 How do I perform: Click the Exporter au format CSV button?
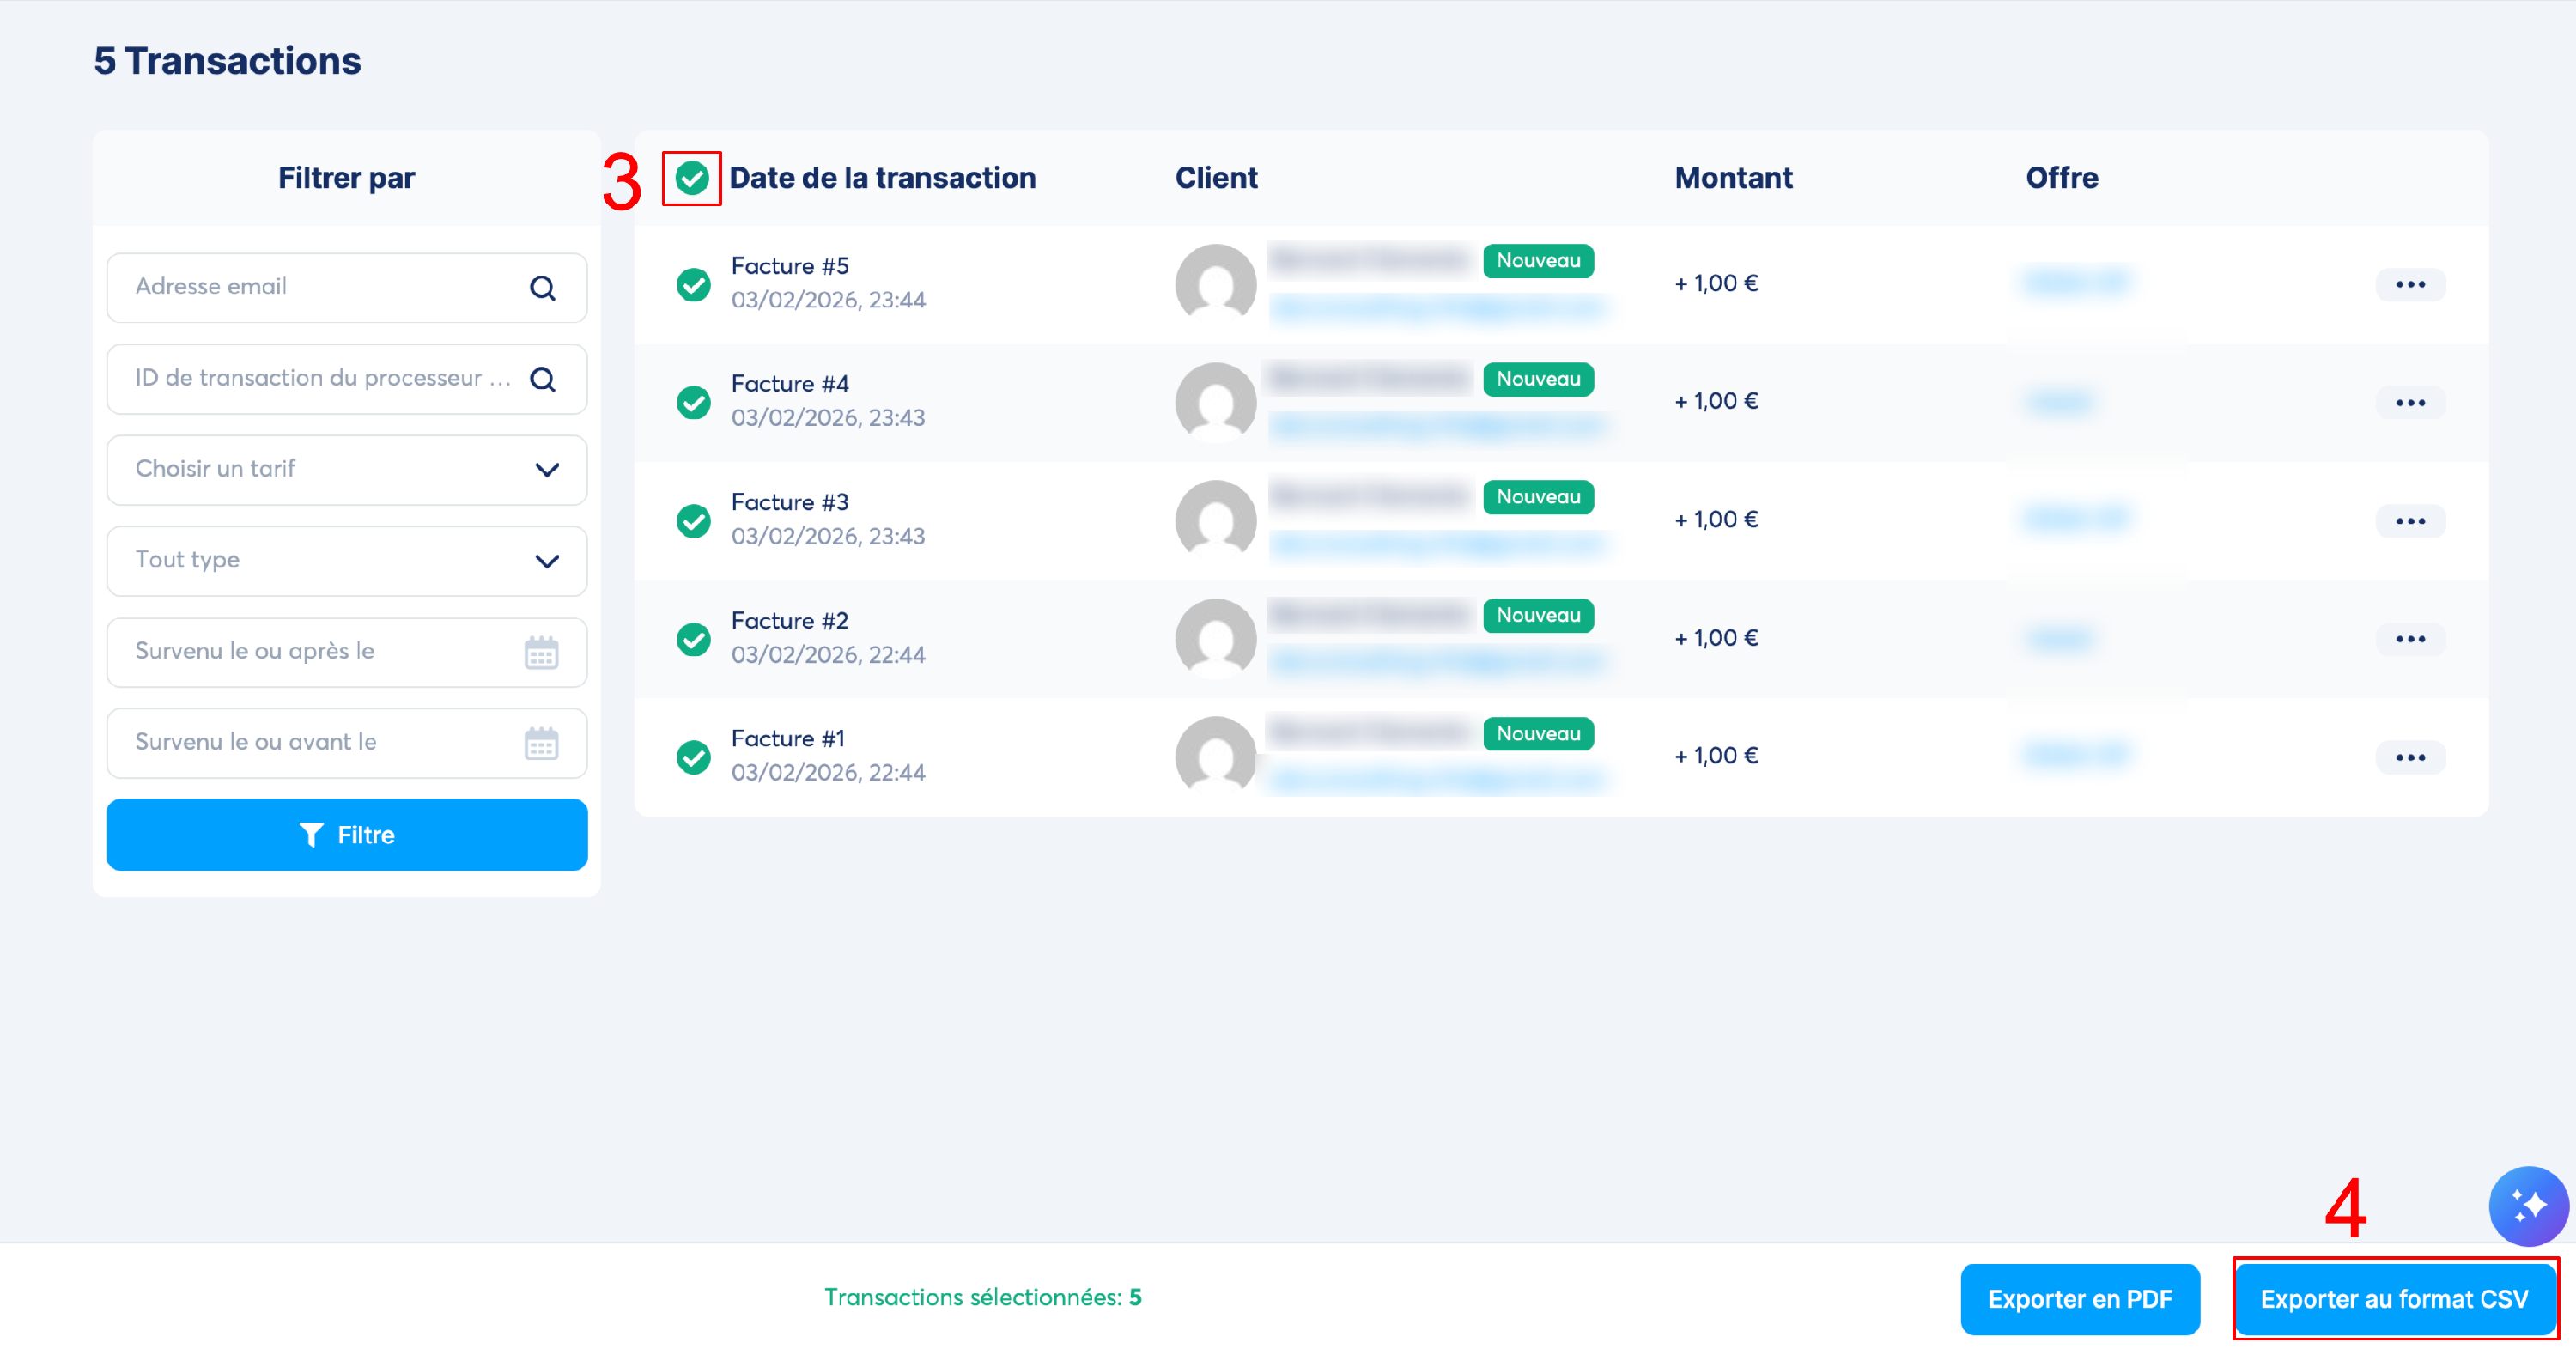tap(2393, 1298)
